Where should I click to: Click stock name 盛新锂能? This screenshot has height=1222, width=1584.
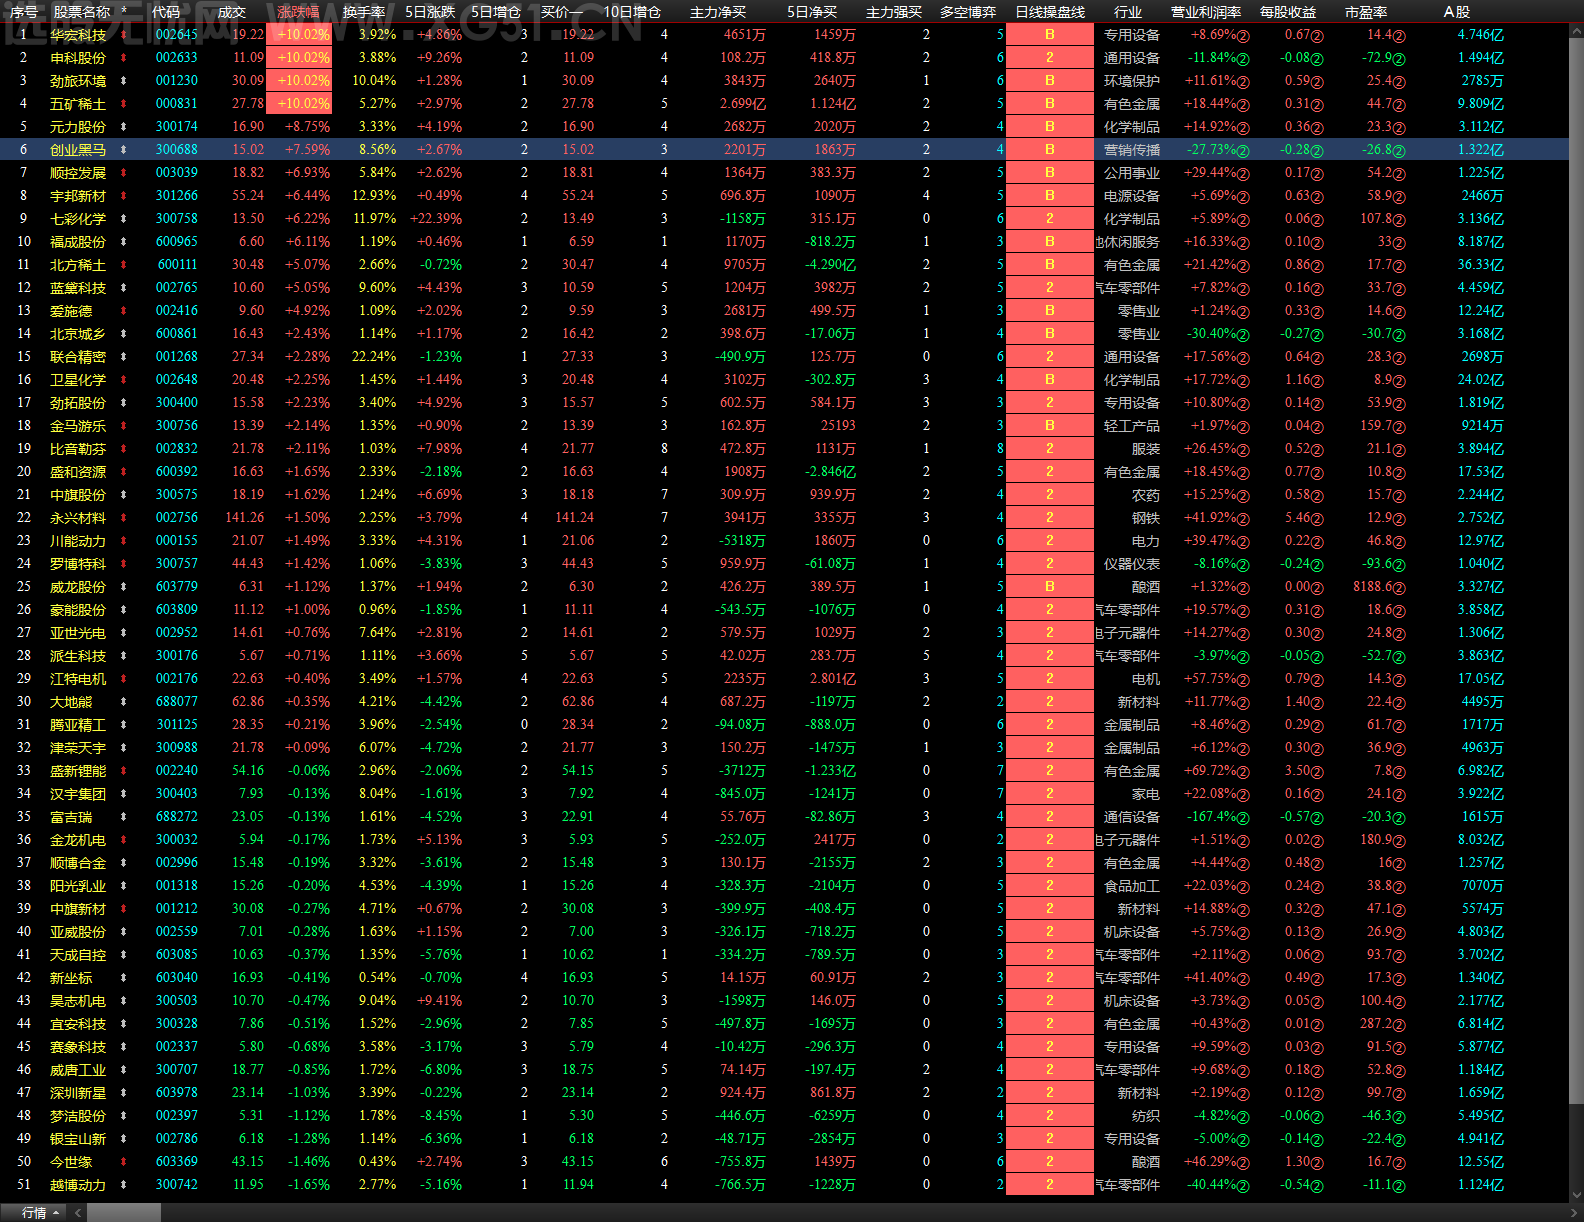(78, 771)
